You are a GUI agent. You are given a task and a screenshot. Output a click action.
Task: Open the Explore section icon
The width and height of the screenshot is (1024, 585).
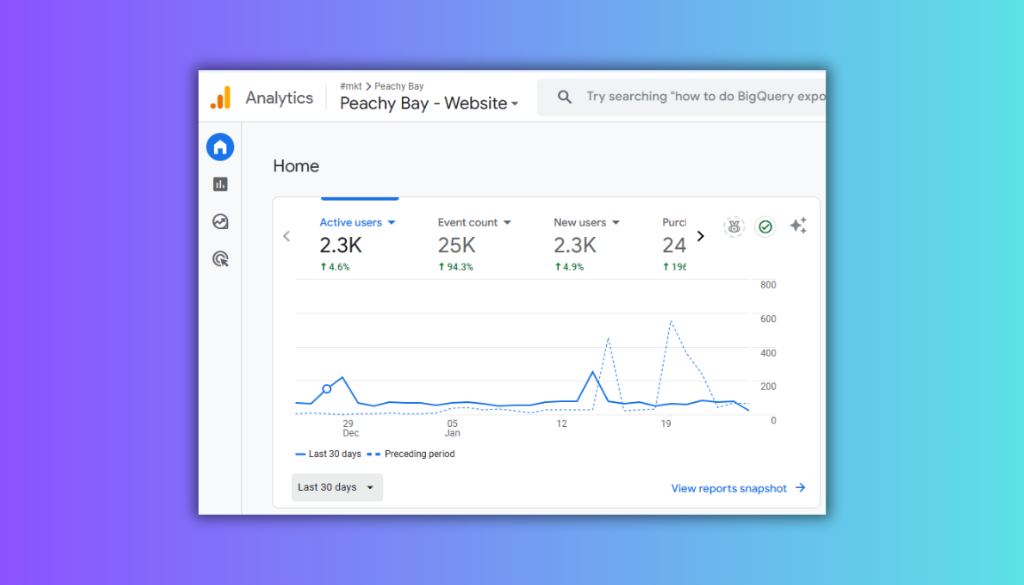tap(220, 222)
